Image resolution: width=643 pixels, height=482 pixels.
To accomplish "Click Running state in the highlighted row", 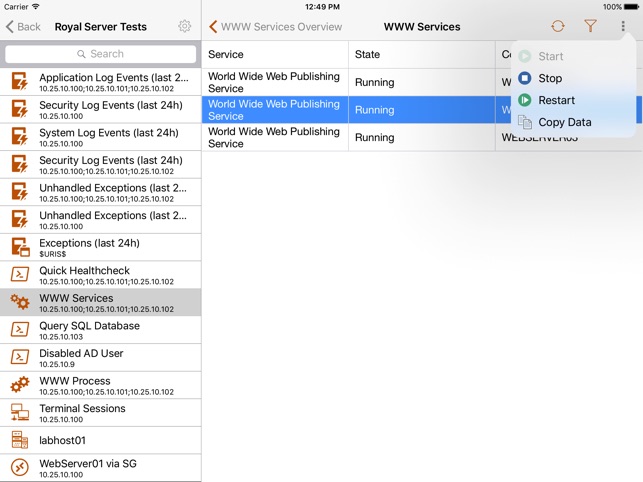I will coord(374,110).
